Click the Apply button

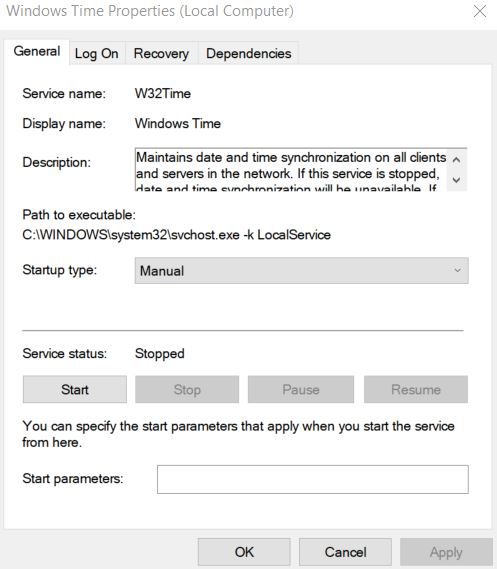(x=446, y=552)
